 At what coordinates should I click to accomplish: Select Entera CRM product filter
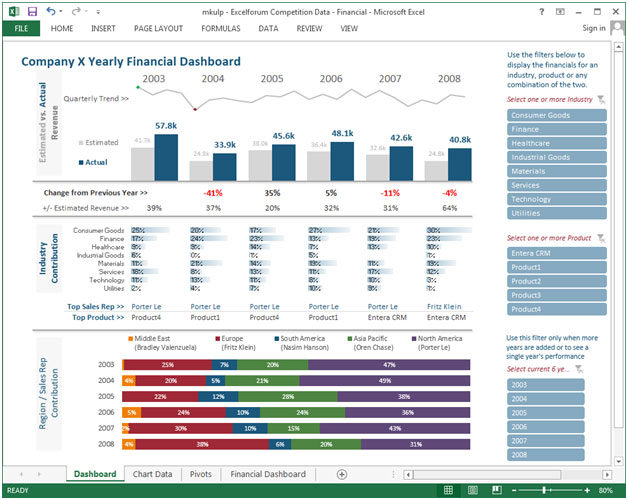[557, 253]
